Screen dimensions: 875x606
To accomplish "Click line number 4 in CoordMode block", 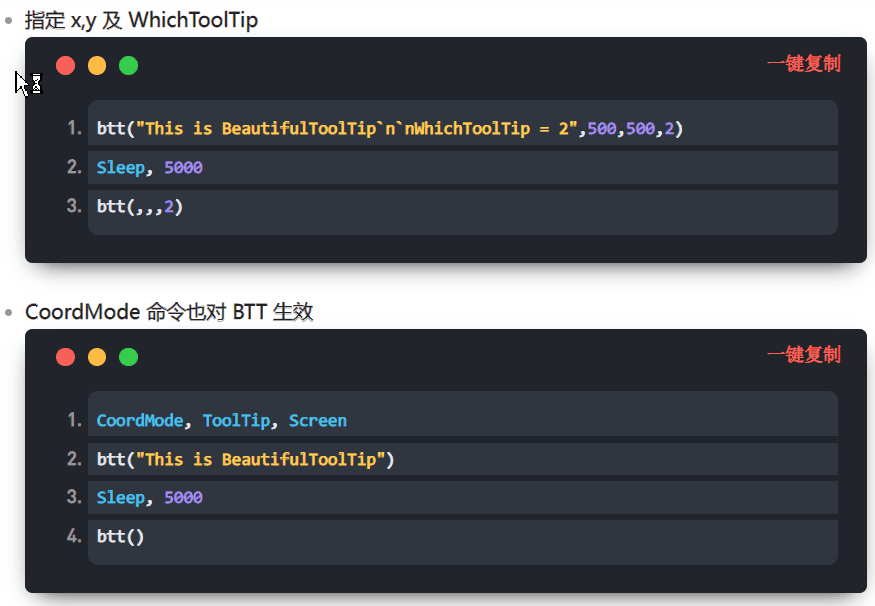I will (74, 537).
